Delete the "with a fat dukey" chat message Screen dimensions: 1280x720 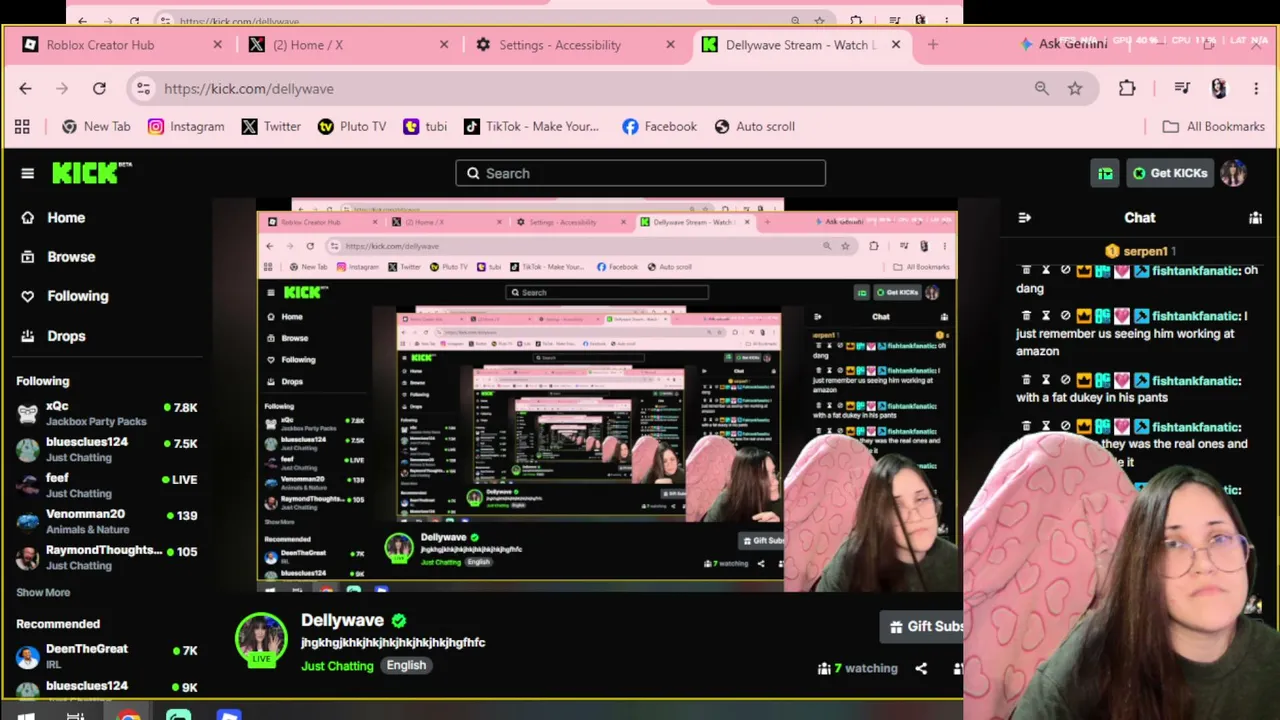[x=1026, y=380]
